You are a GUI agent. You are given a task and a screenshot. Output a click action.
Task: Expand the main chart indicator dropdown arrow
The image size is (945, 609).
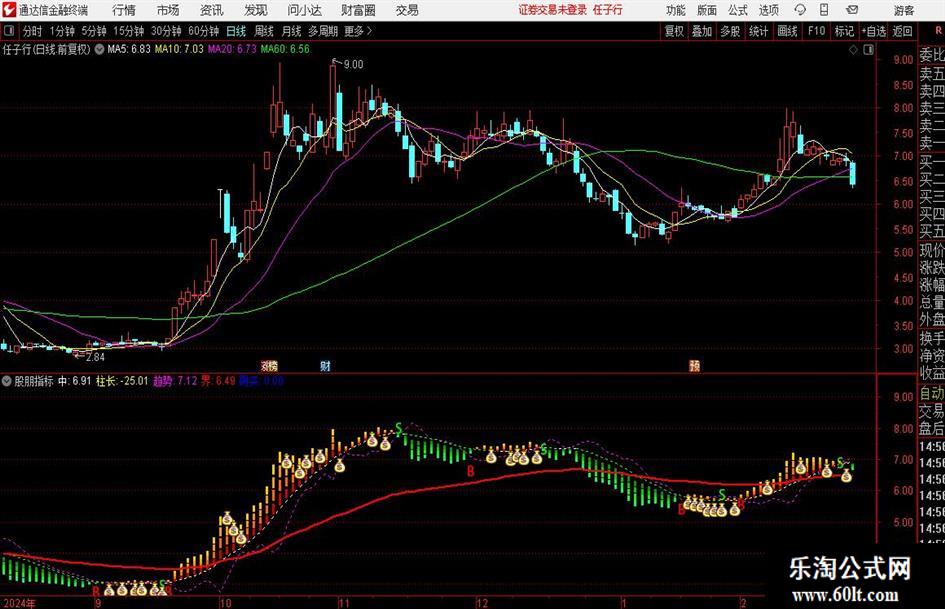point(99,49)
